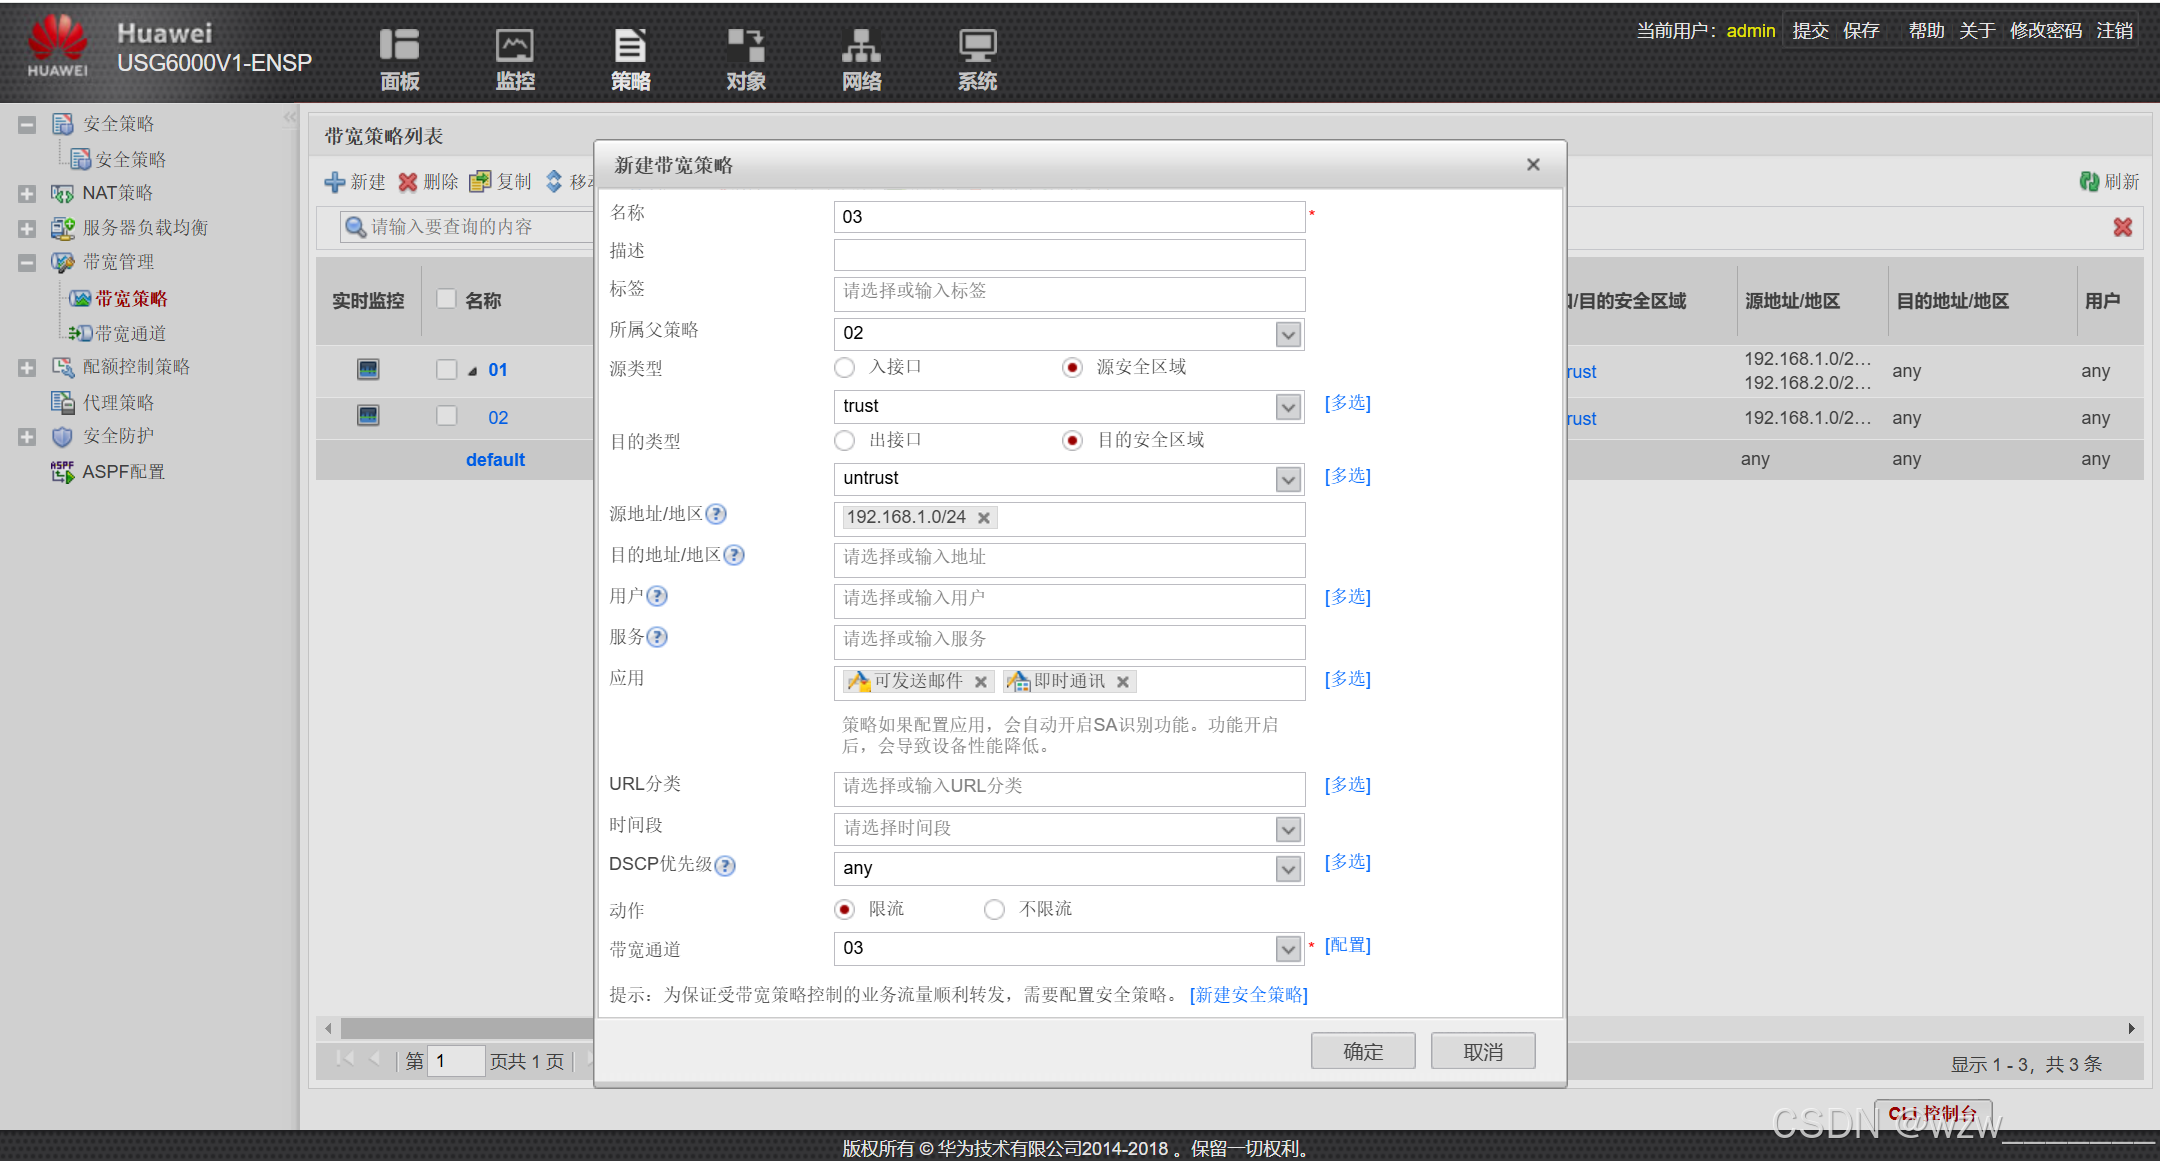The height and width of the screenshot is (1161, 2160).
Task: Expand the 带宽通道 dropdown arrow
Action: point(1288,948)
